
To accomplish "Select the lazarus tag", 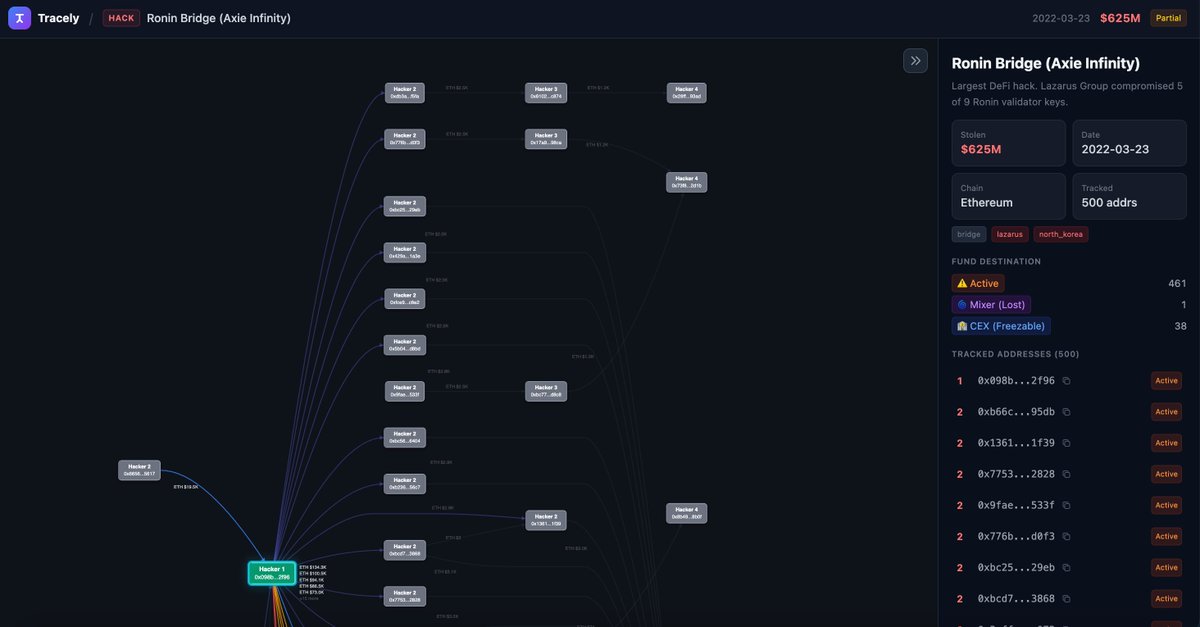I will pos(1010,234).
